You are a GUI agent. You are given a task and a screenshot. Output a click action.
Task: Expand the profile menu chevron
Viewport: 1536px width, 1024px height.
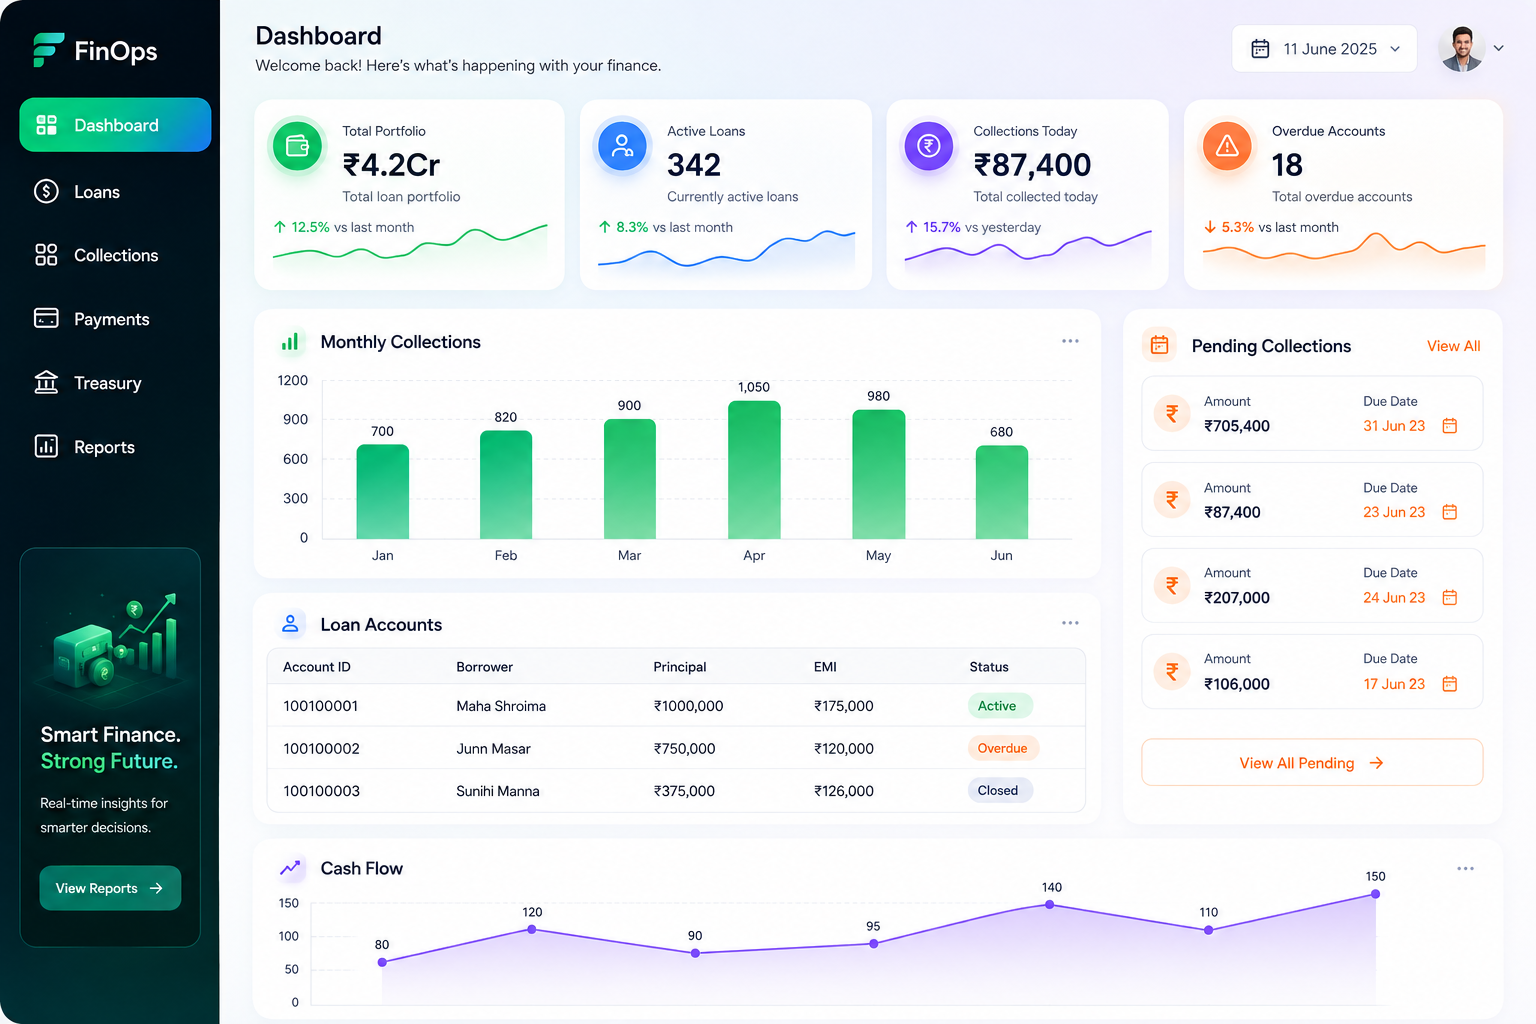[x=1498, y=48]
